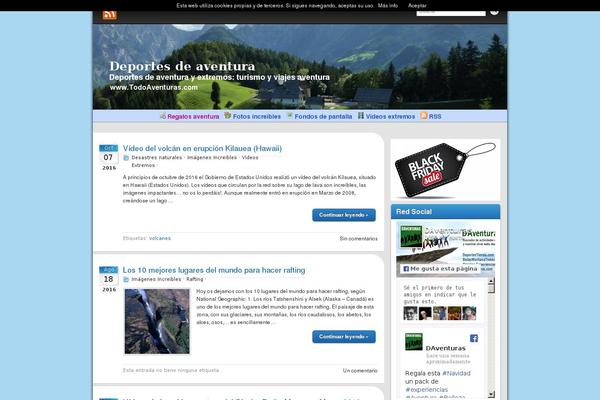Click the folder icon under the rafting post title
This screenshot has width=600, height=400.
126,279
